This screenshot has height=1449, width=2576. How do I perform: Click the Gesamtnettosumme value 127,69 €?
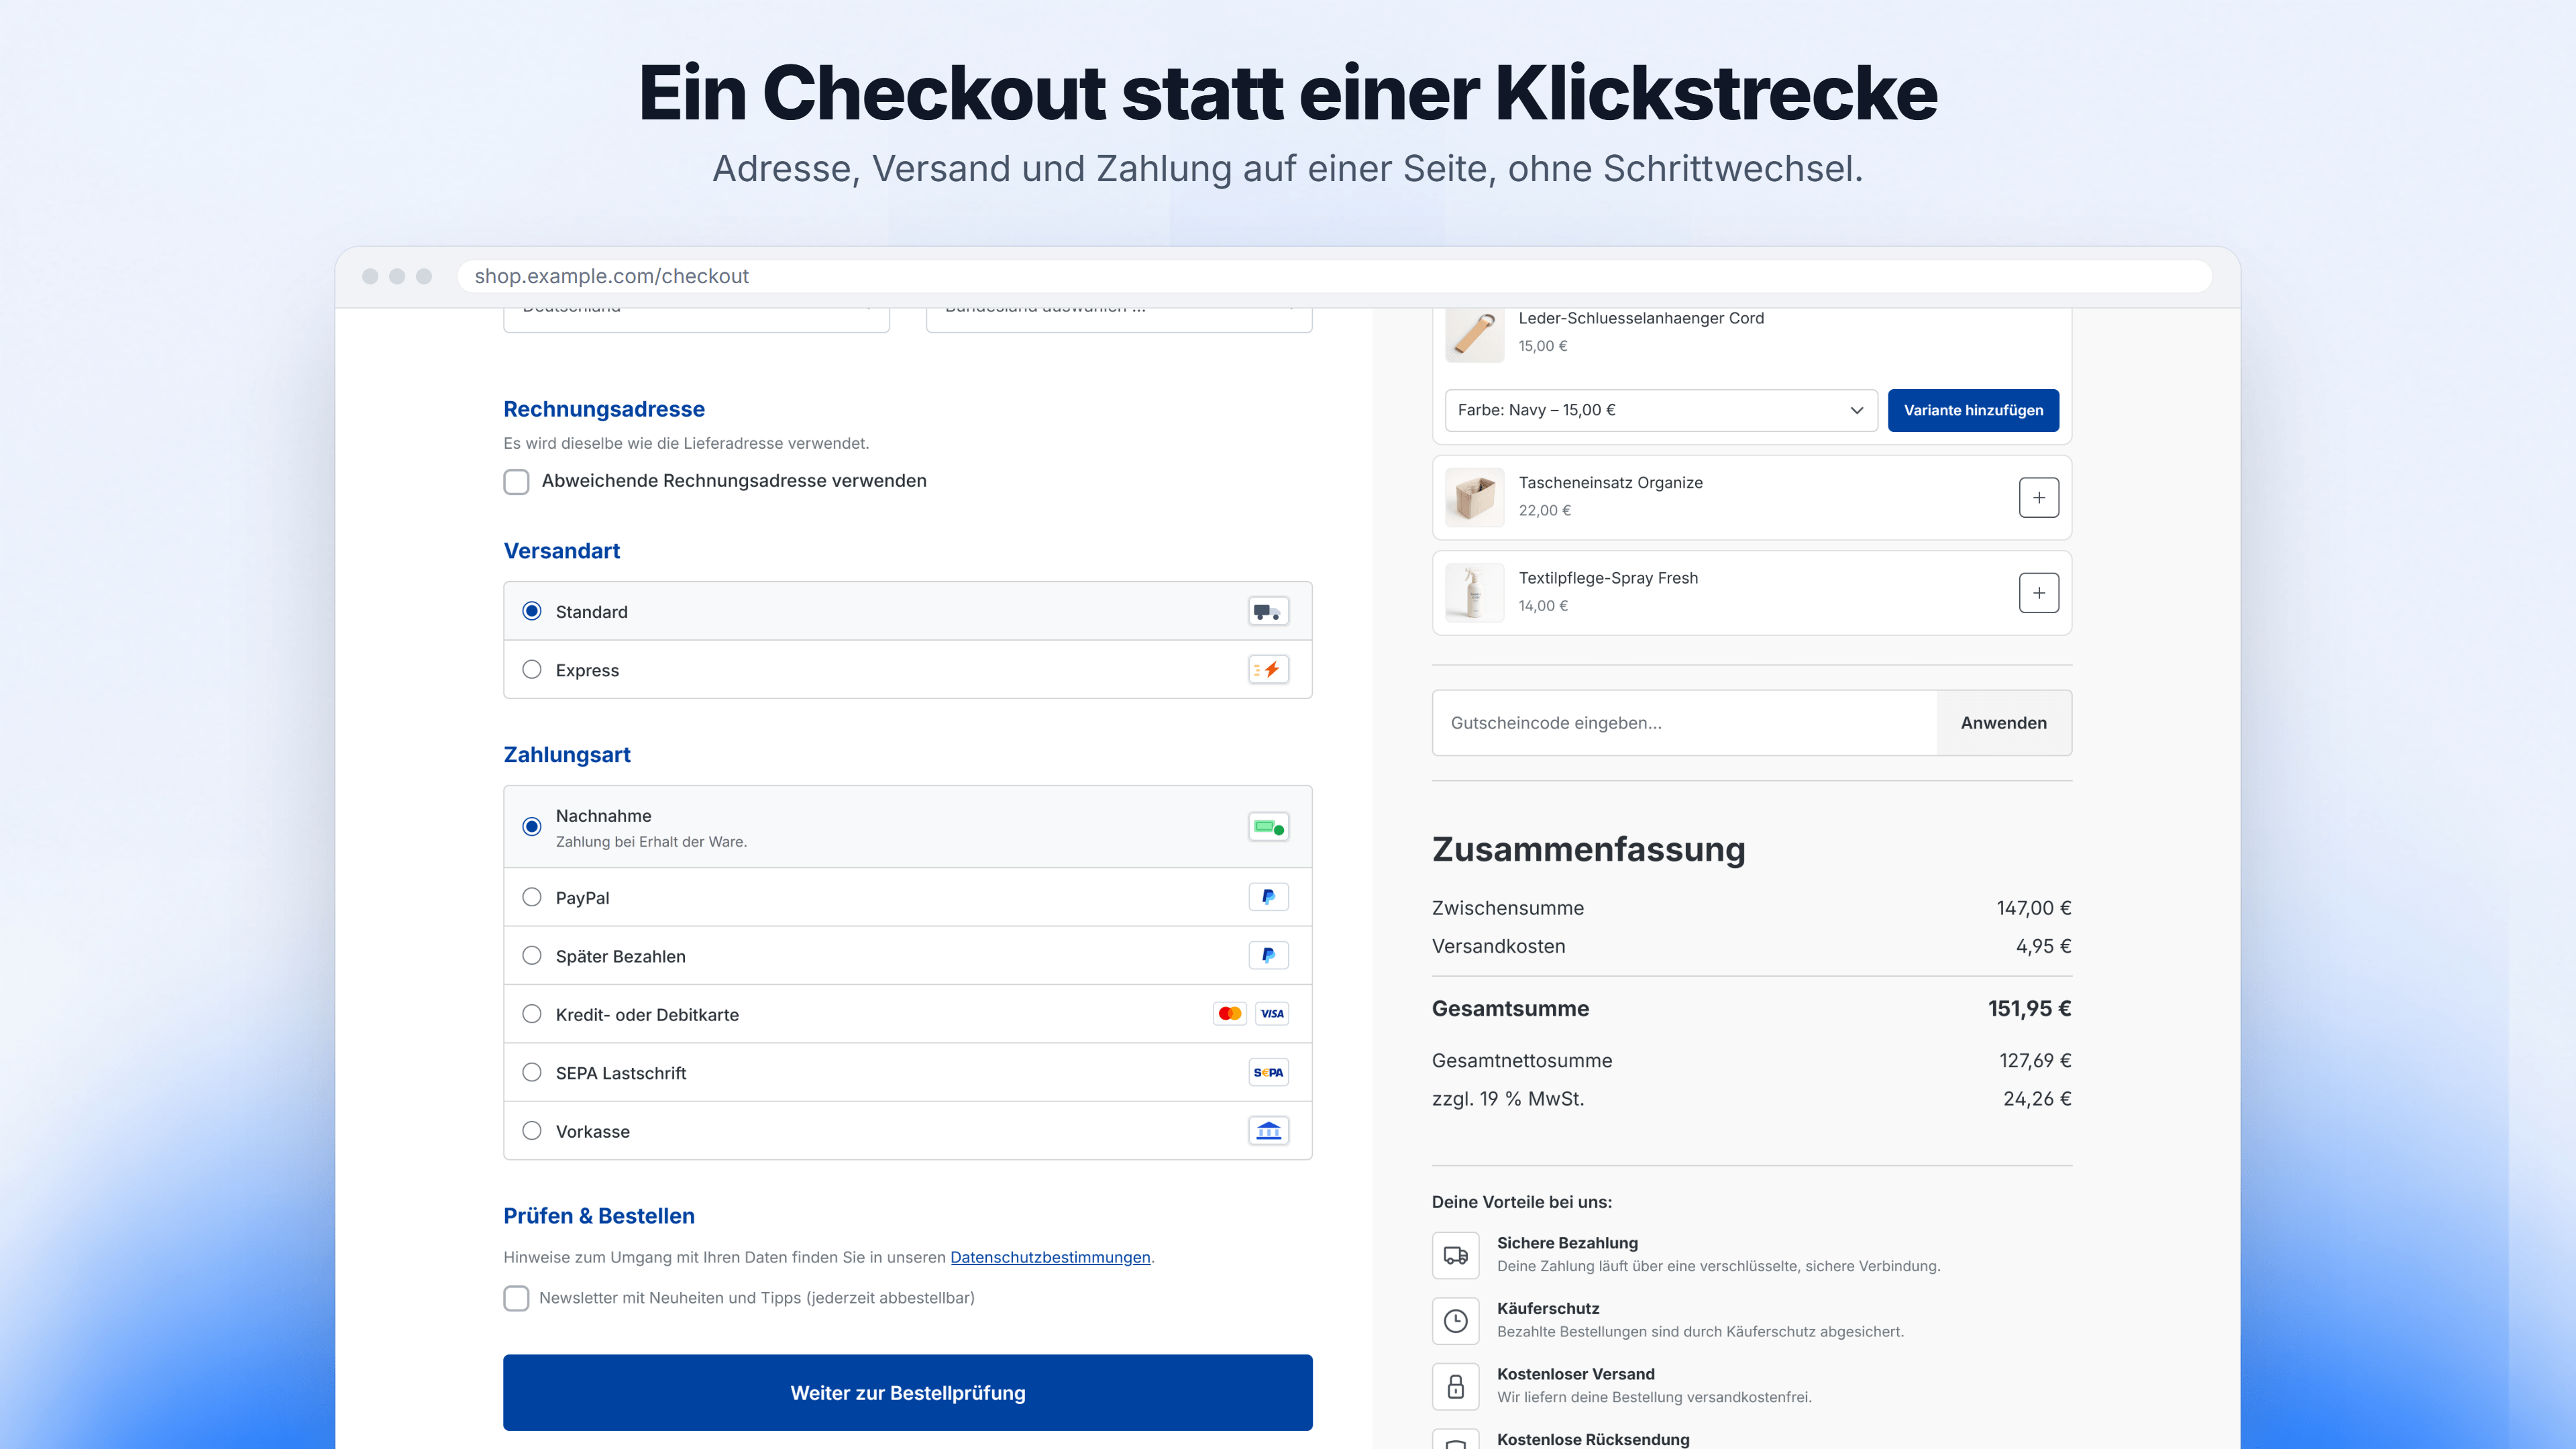(2035, 1060)
